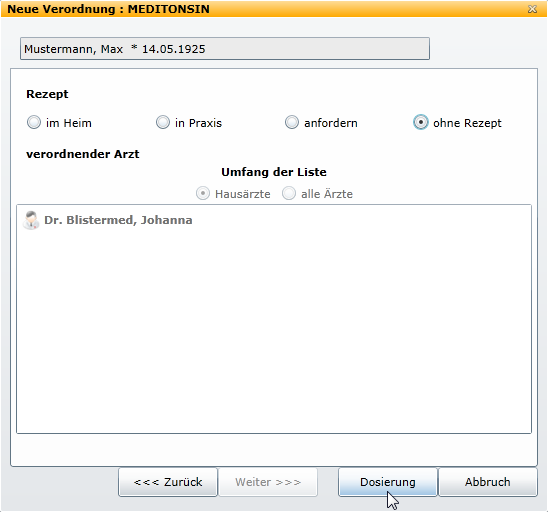Screen dimensions: 548x512
Task: Select the ohne Rezept radio button
Action: [x=421, y=123]
